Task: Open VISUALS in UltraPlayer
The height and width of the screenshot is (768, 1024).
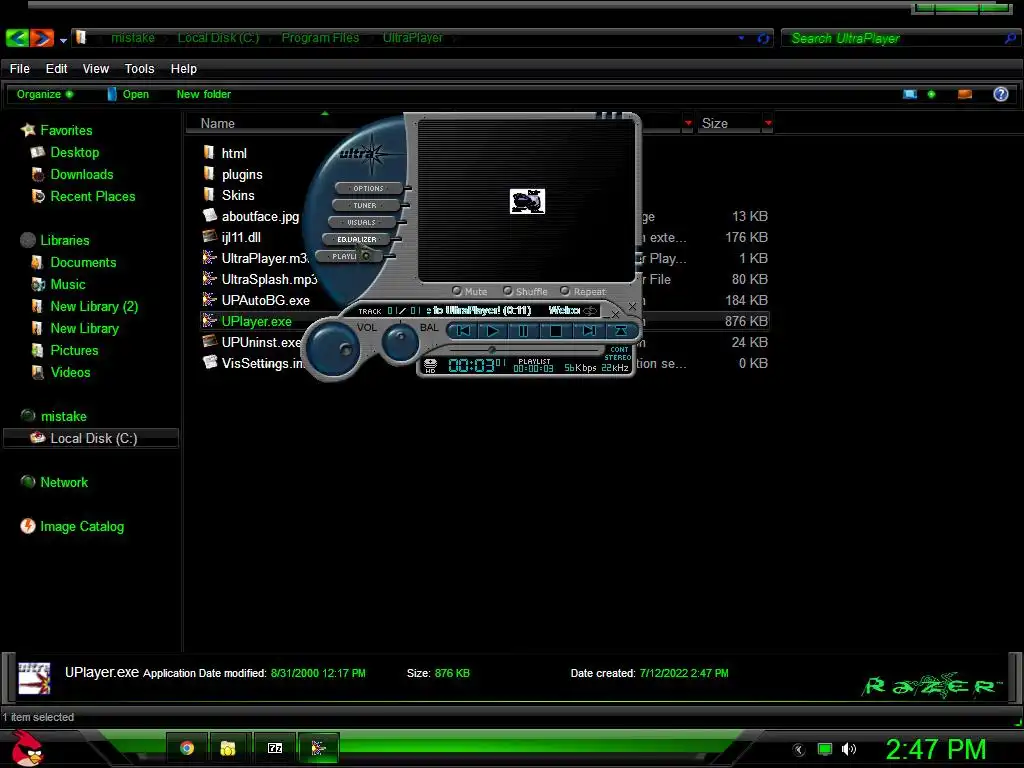Action: point(361,222)
